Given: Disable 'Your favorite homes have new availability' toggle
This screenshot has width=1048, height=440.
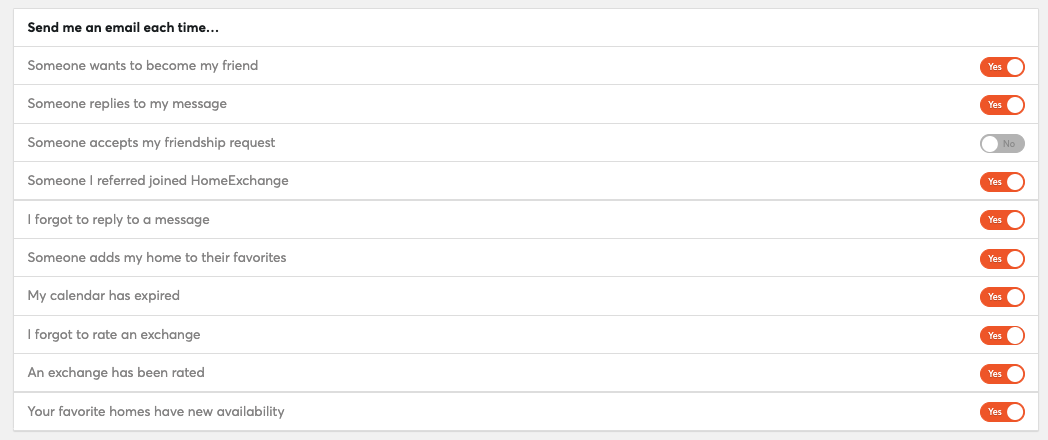Looking at the screenshot, I should pyautogui.click(x=1002, y=412).
